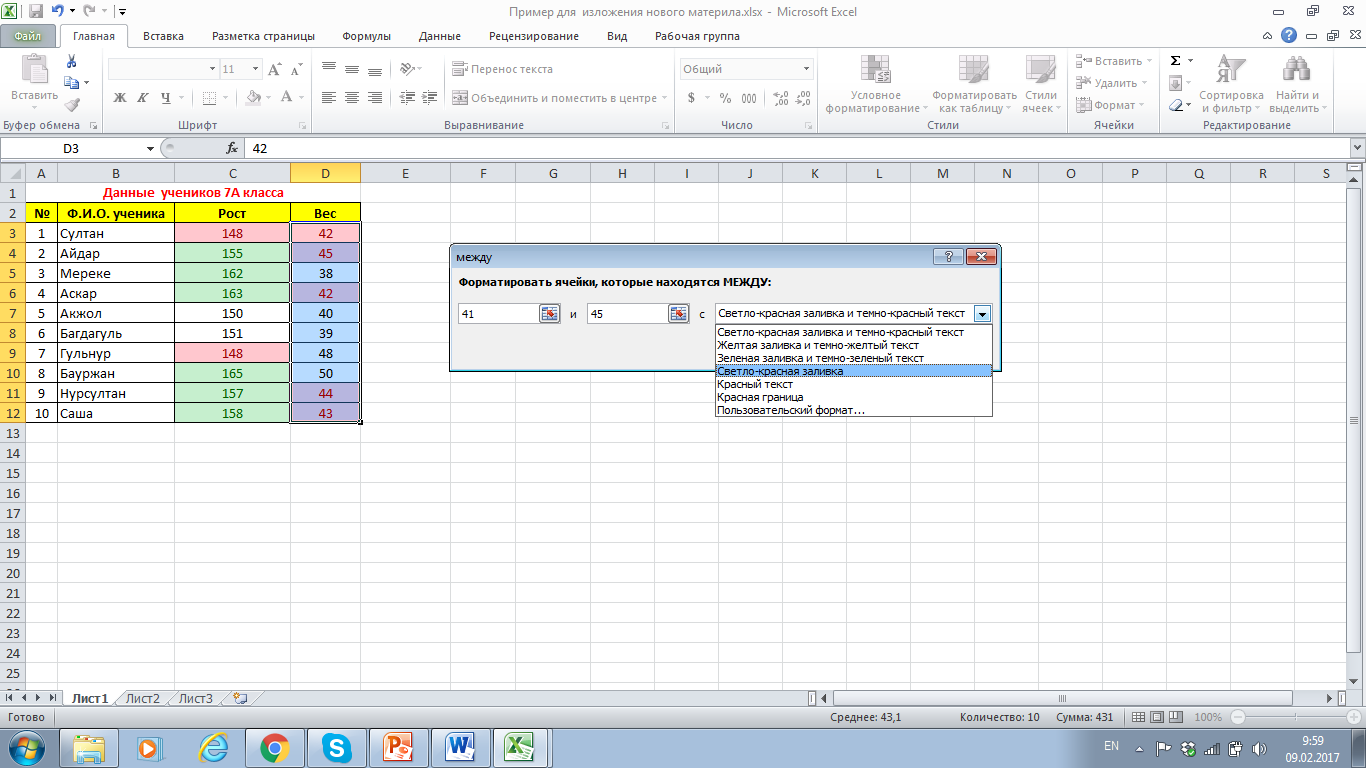Toggle underline Ч formatting
The width and height of the screenshot is (1366, 768).
click(x=166, y=98)
